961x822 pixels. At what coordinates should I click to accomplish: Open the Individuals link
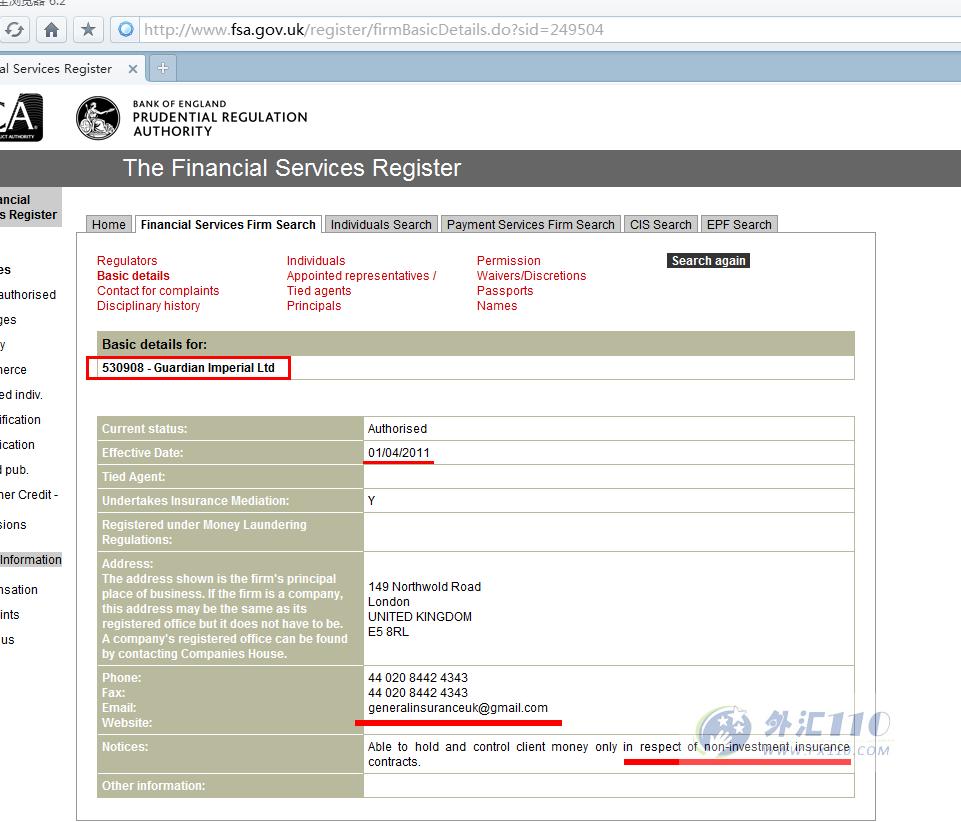point(316,261)
